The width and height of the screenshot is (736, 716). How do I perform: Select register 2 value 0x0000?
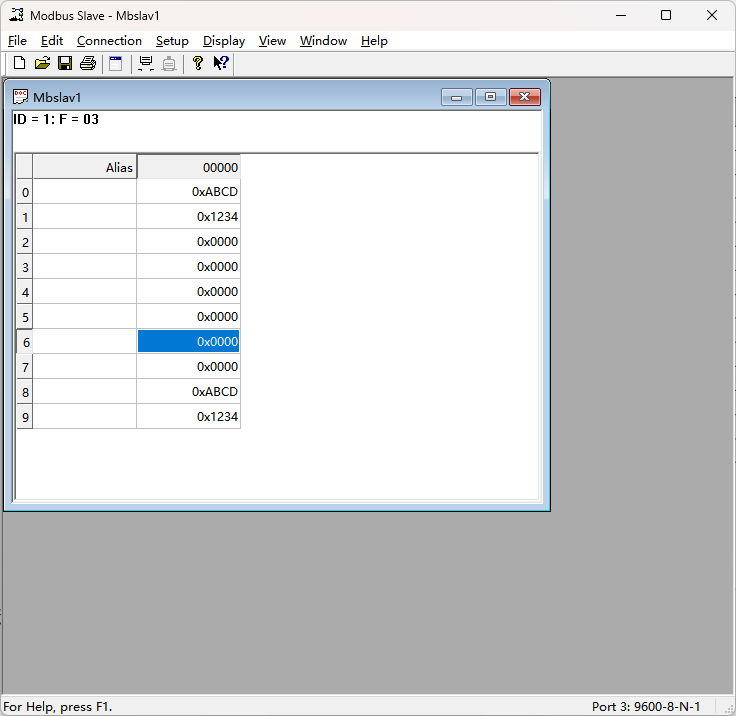point(189,241)
